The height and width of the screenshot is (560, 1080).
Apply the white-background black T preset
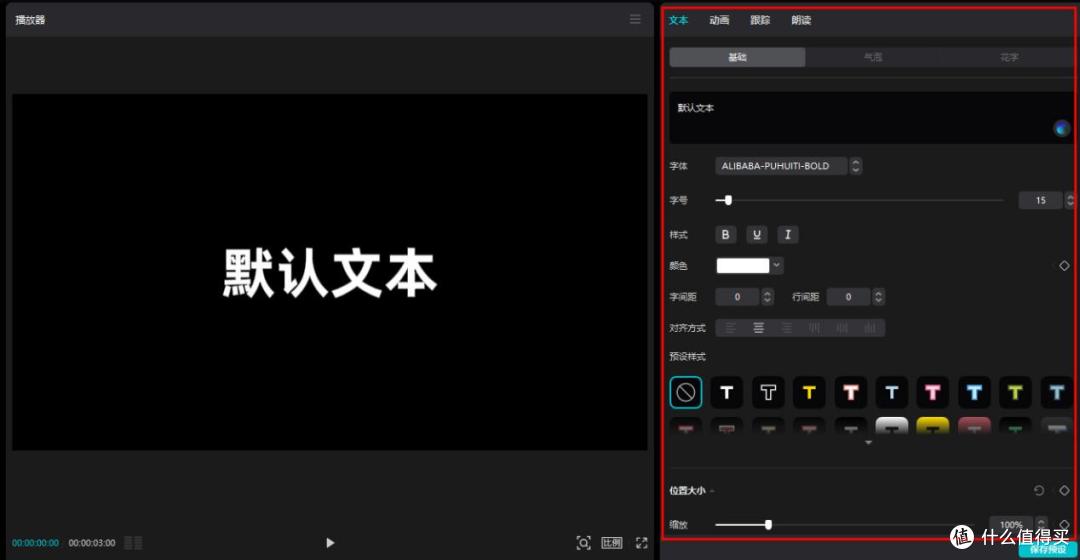coord(892,426)
